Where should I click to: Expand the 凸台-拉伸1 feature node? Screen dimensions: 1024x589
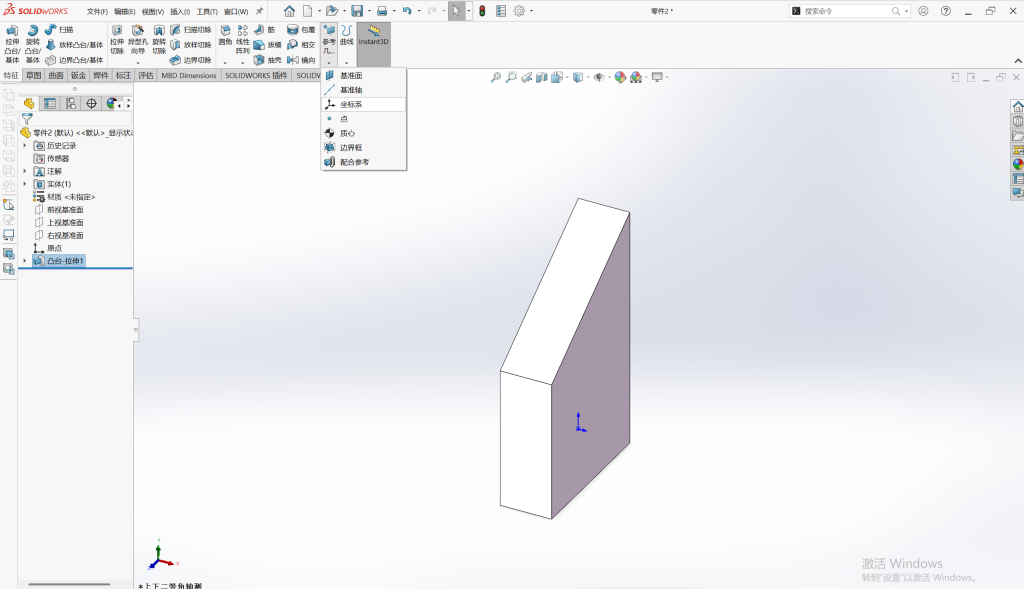click(x=25, y=261)
